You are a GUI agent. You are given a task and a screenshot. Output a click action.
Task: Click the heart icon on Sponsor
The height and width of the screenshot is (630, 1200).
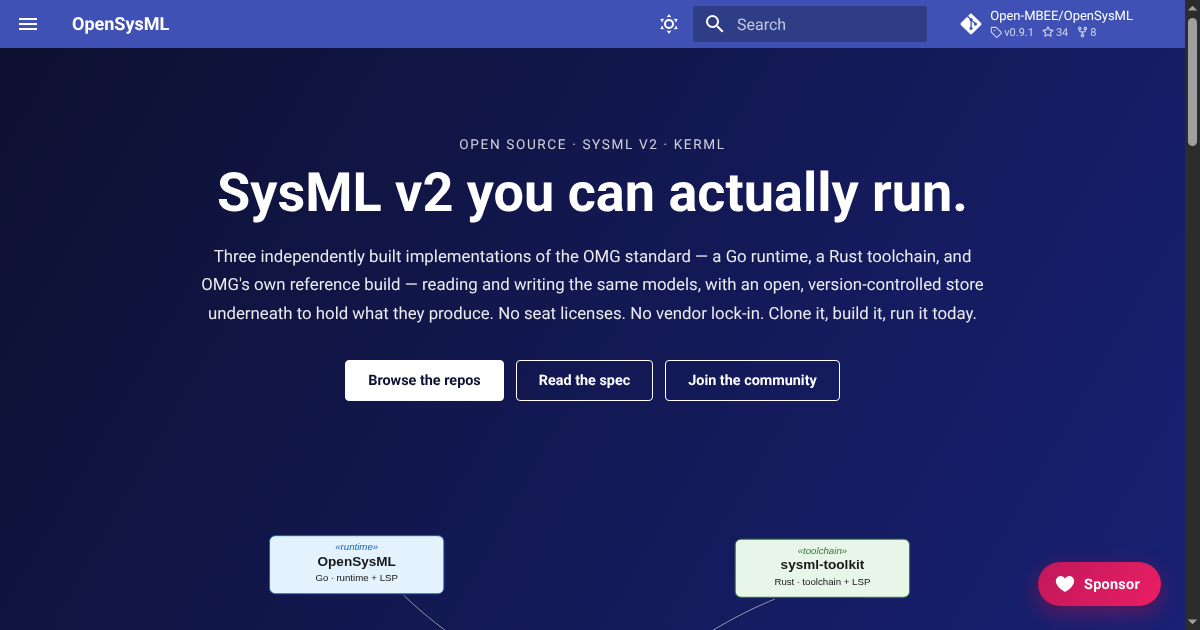point(1065,584)
